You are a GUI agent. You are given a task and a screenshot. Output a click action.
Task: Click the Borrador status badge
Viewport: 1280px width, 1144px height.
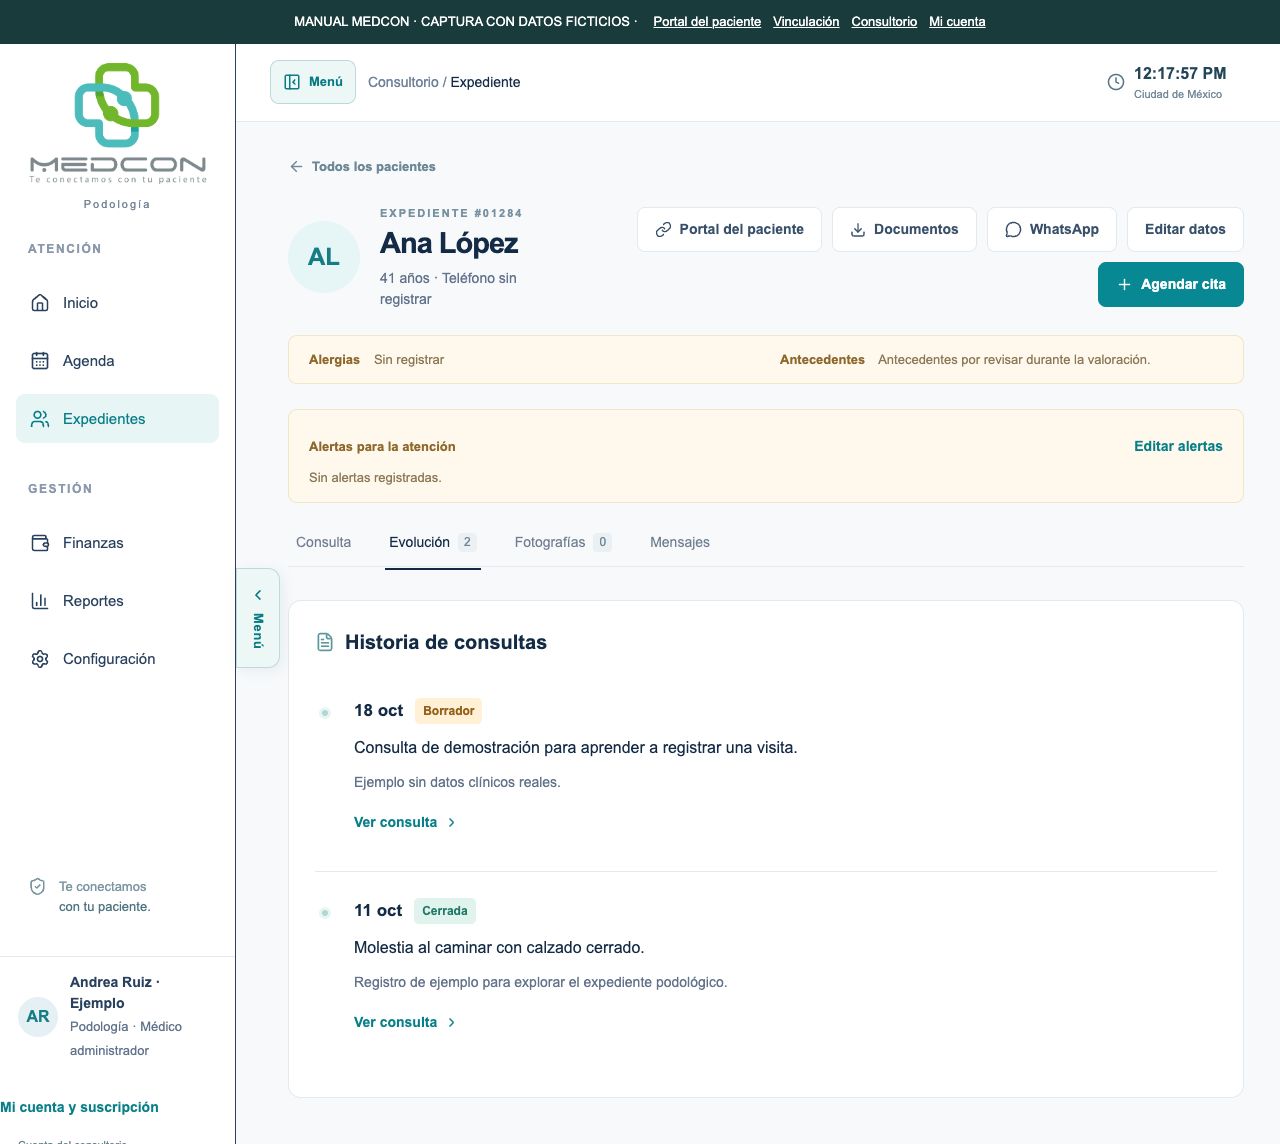448,711
